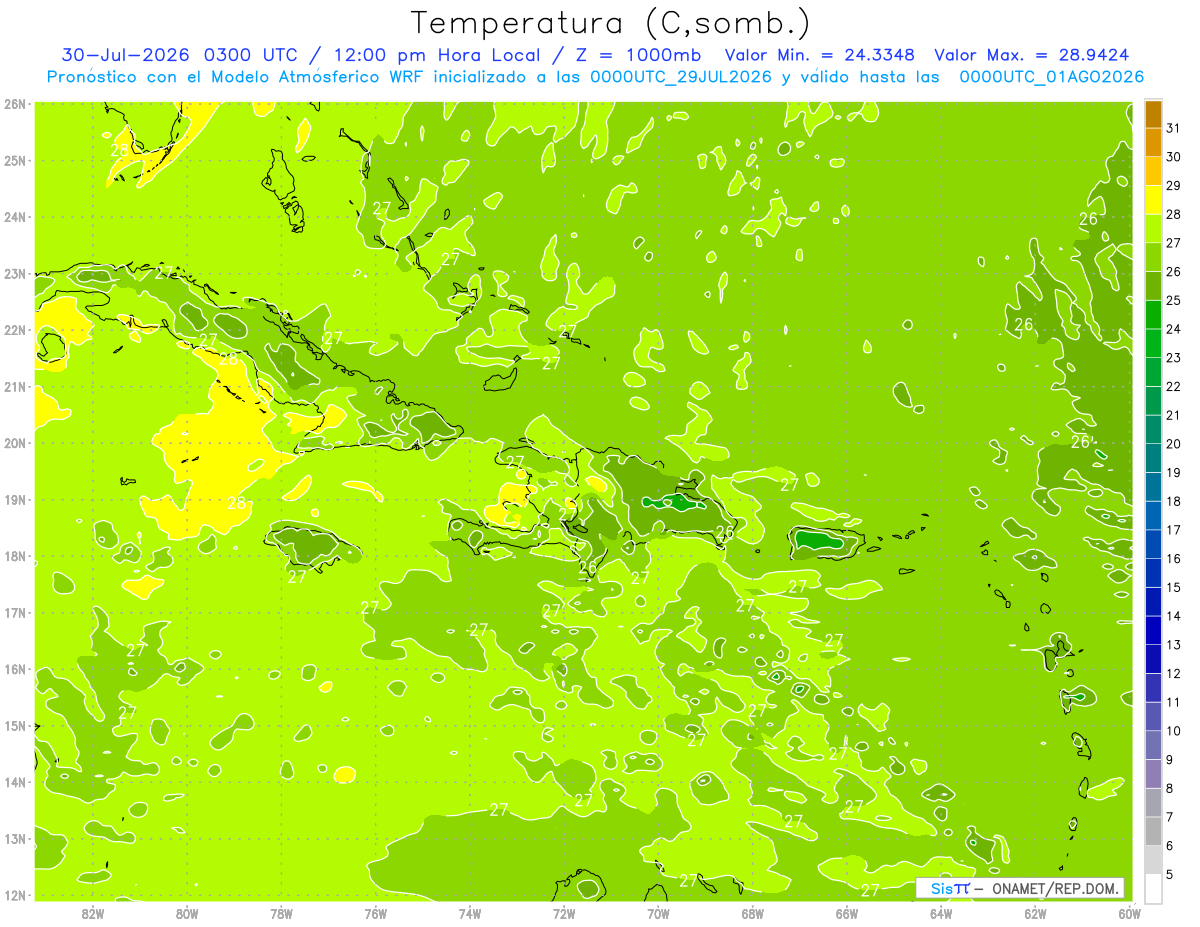Click the dark green 24–25 color bar swatch

pos(1153,314)
